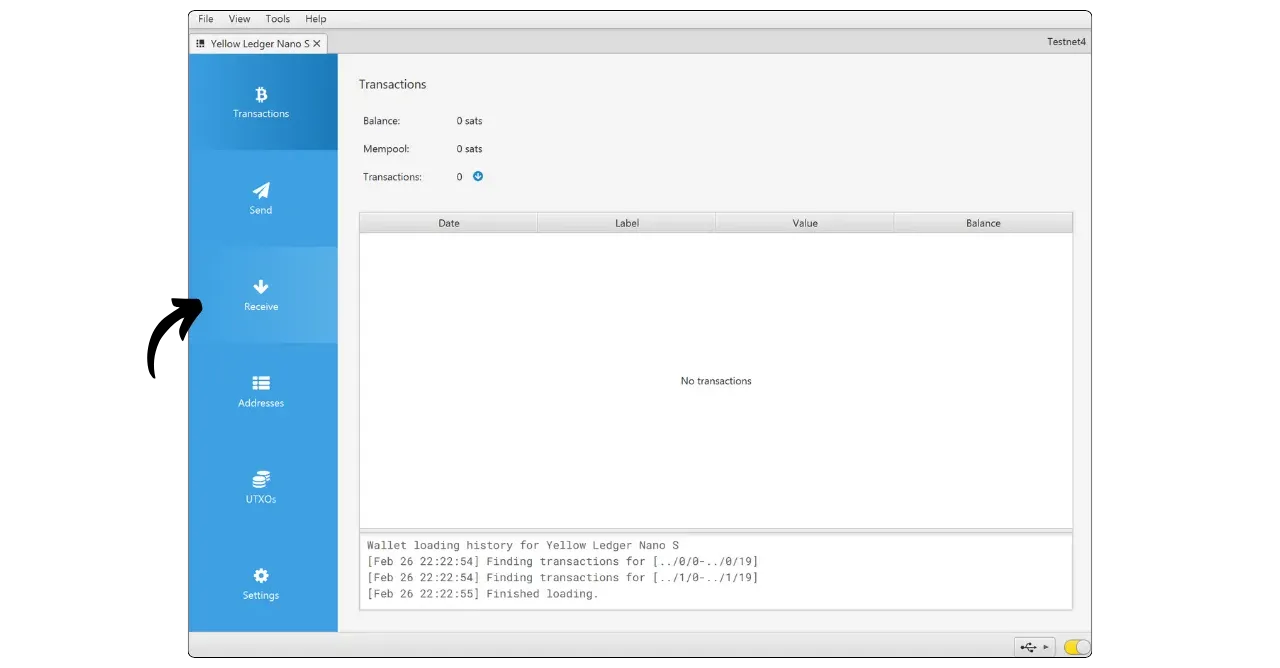Open the Transactions view via Bitcoin icon
The image size is (1280, 668).
[x=261, y=95]
